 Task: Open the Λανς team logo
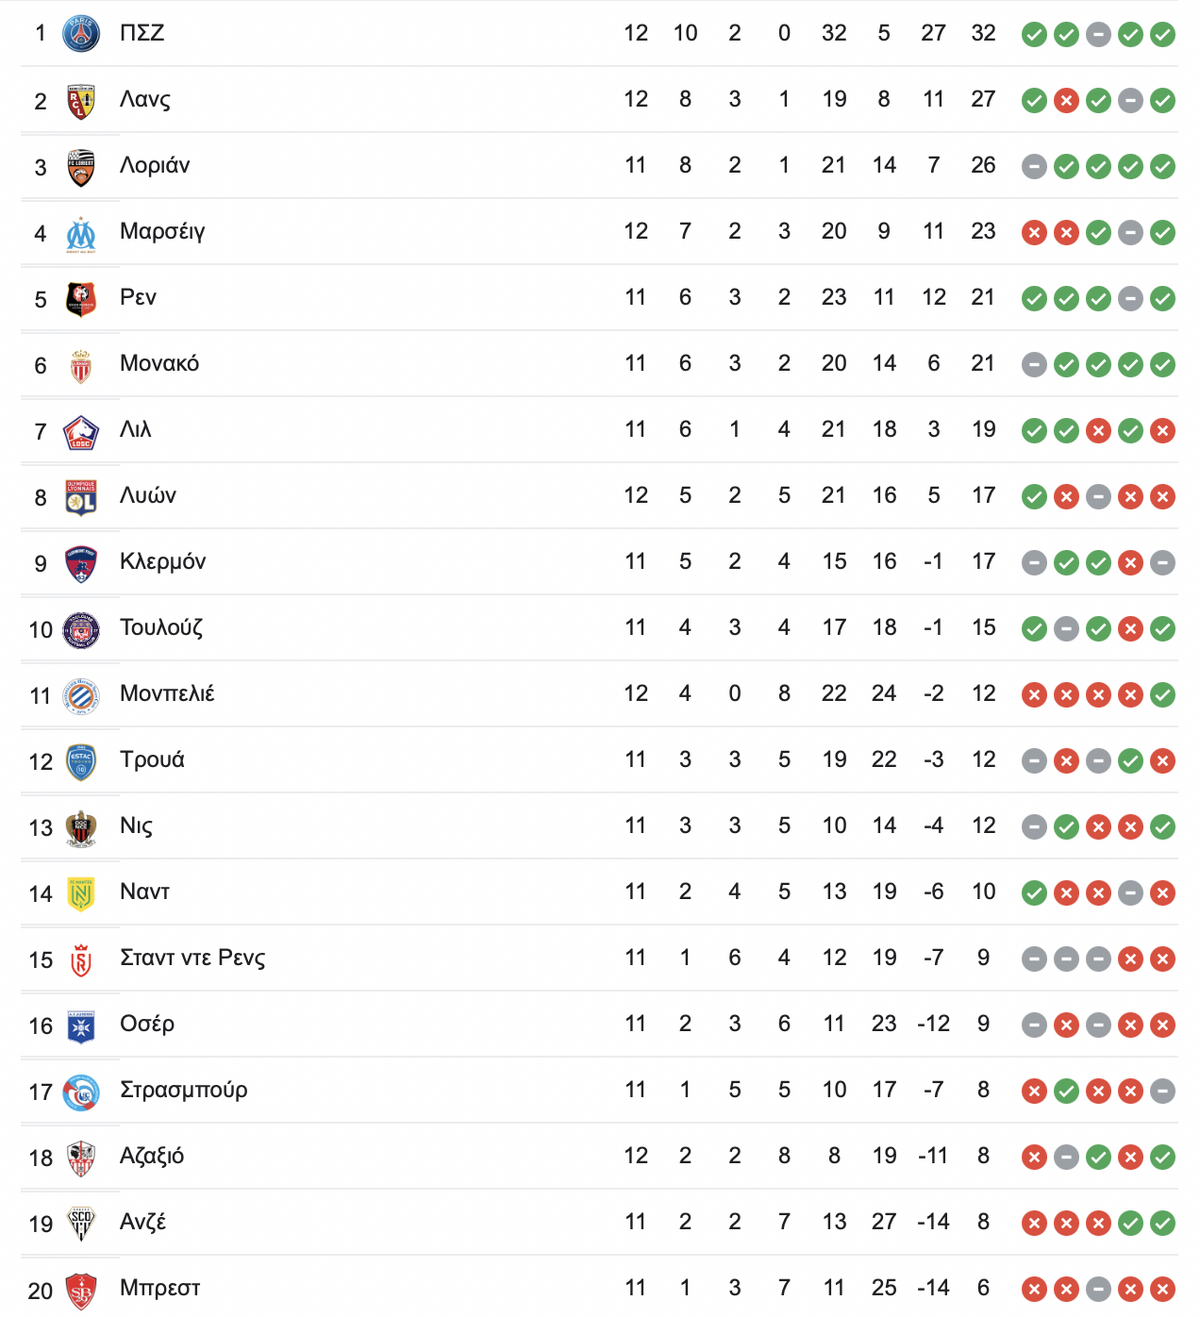[81, 100]
